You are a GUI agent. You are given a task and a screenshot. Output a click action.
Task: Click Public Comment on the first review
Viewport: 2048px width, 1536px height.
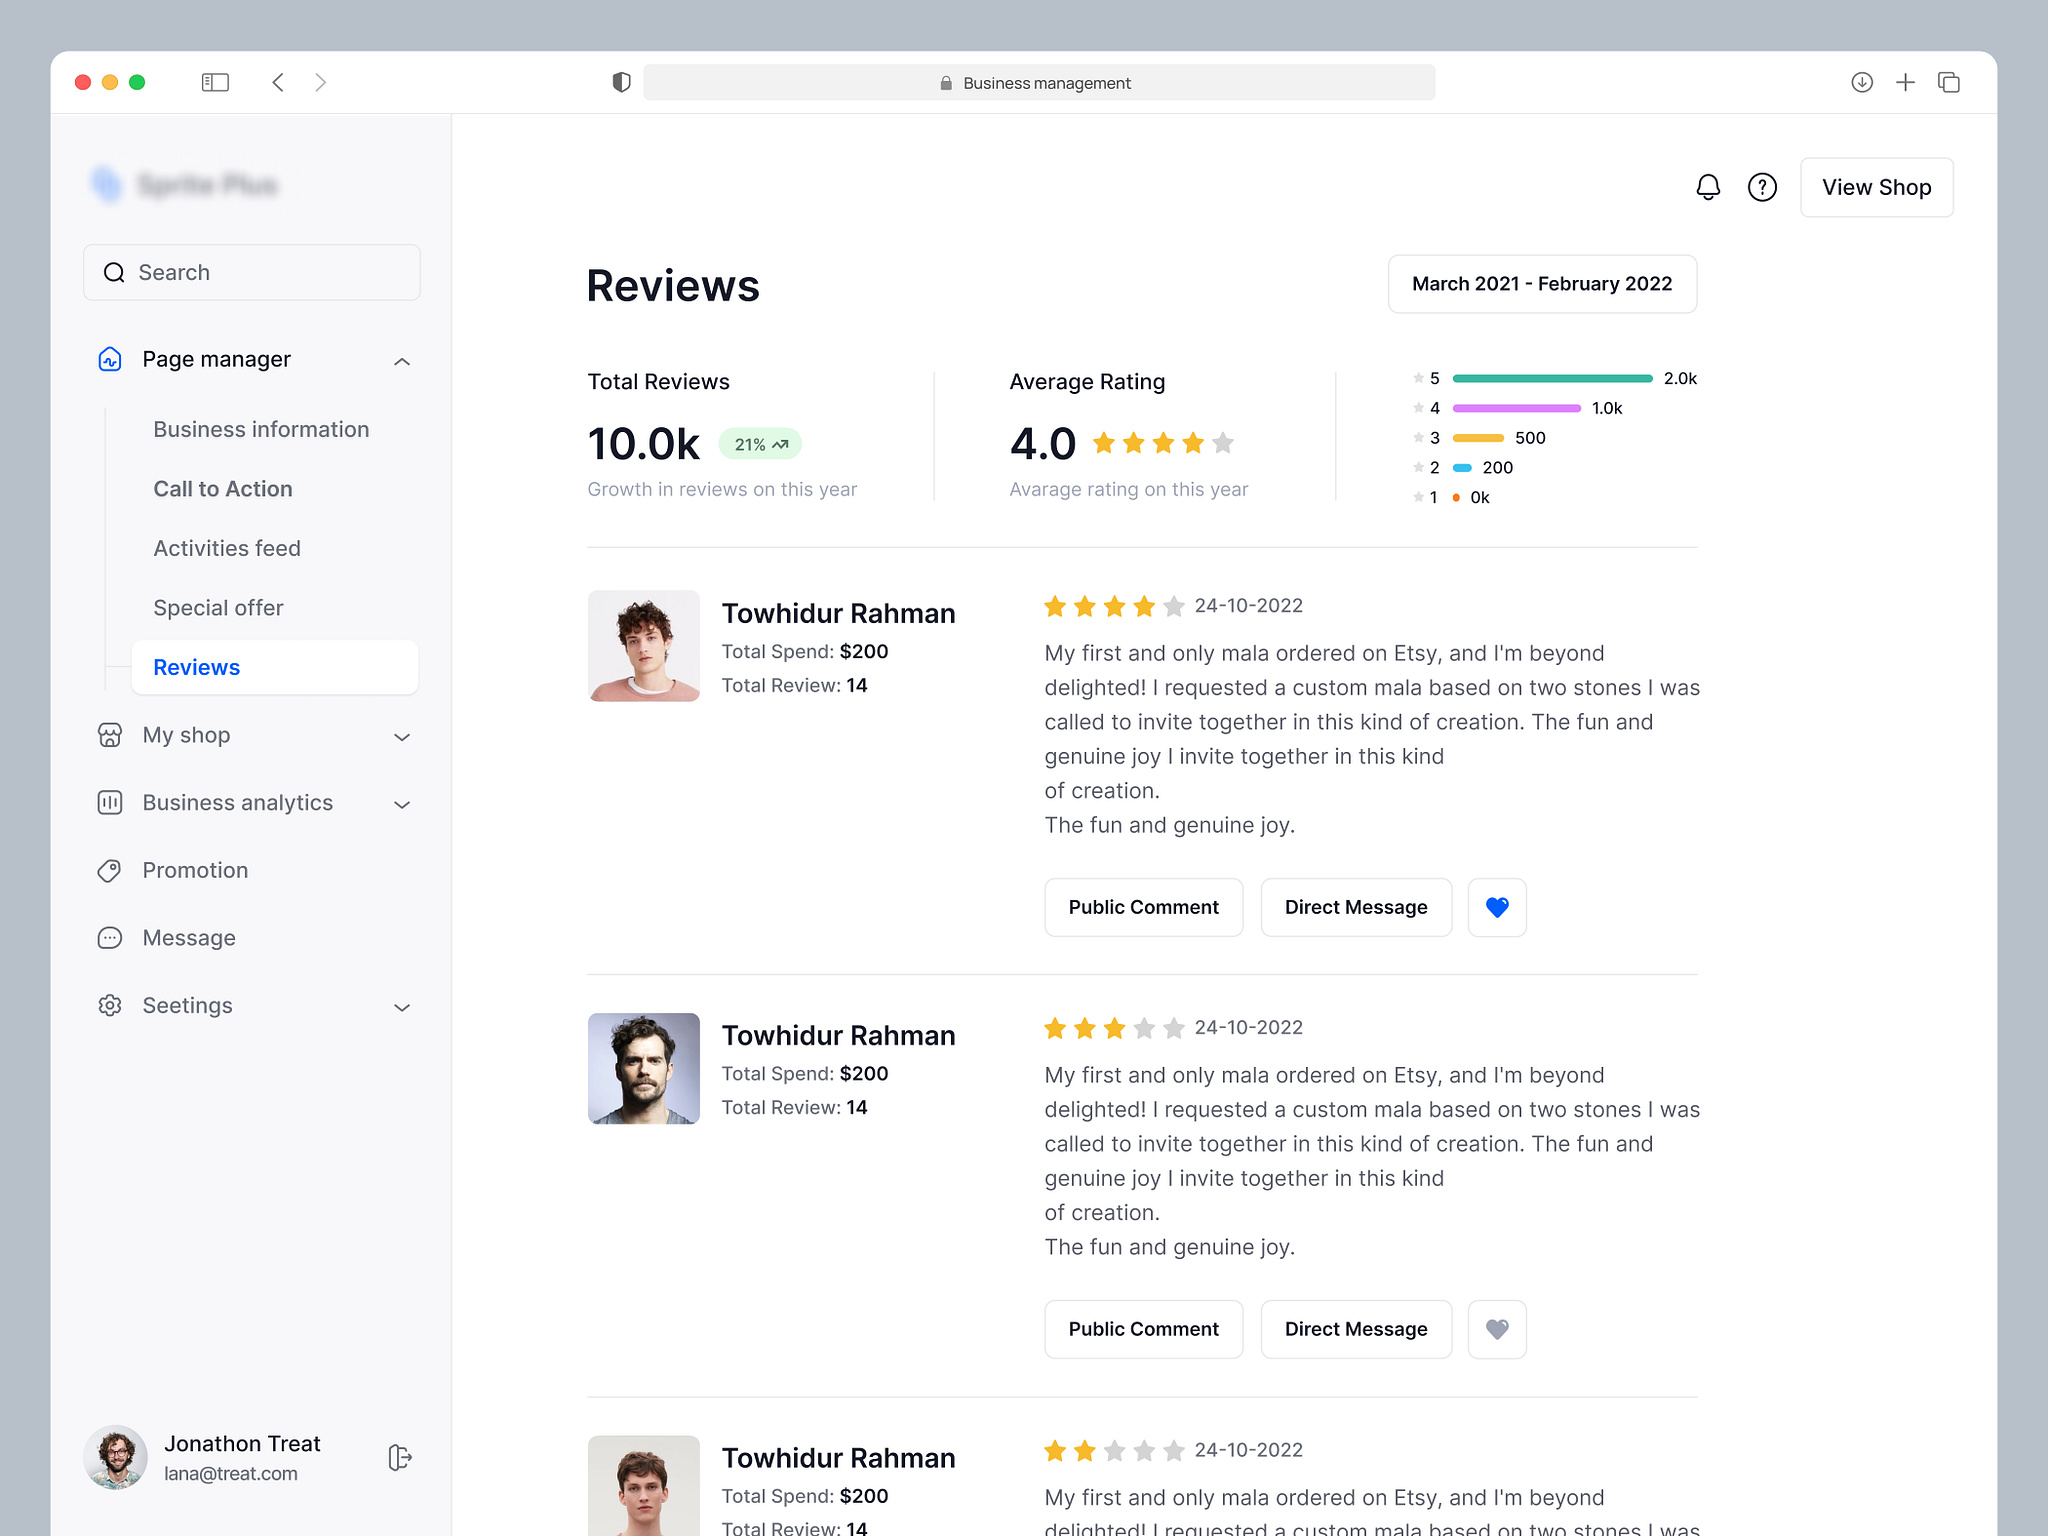pos(1144,907)
